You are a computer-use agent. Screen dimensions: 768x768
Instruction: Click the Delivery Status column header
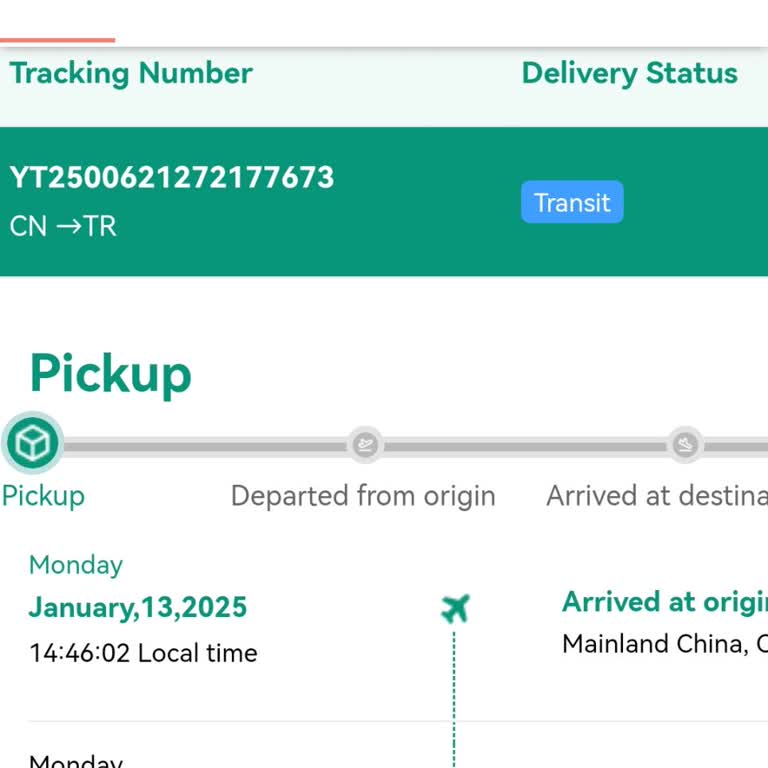tap(629, 73)
